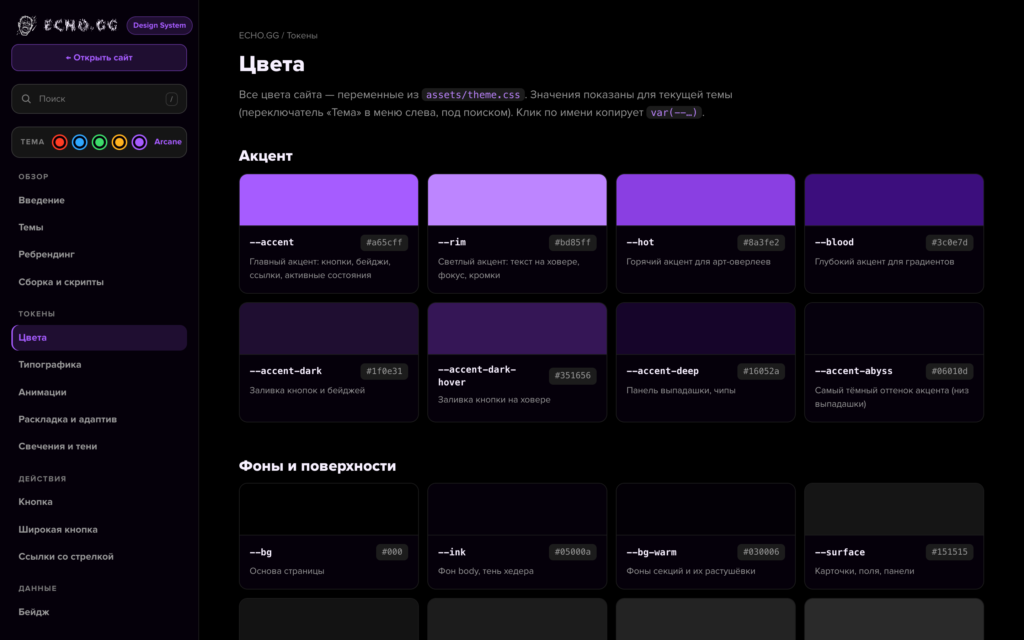
Task: Click the #bd85ff hex value chip
Action: [x=573, y=243]
